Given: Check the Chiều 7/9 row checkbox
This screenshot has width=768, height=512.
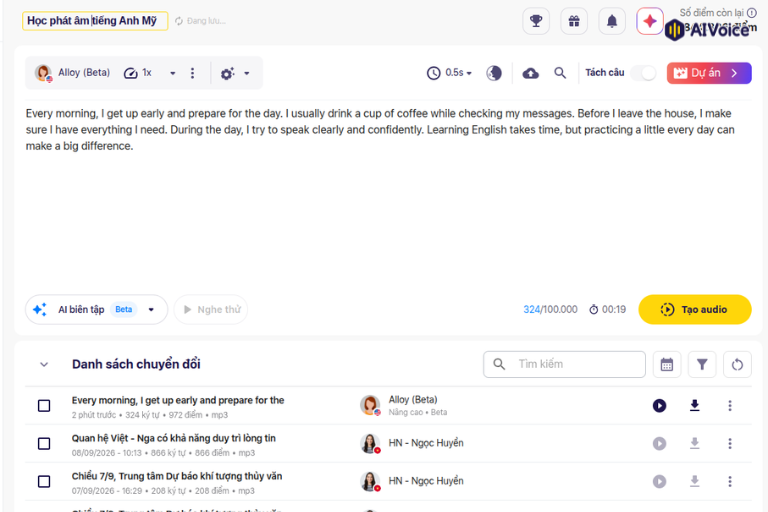Looking at the screenshot, I should tap(44, 482).
